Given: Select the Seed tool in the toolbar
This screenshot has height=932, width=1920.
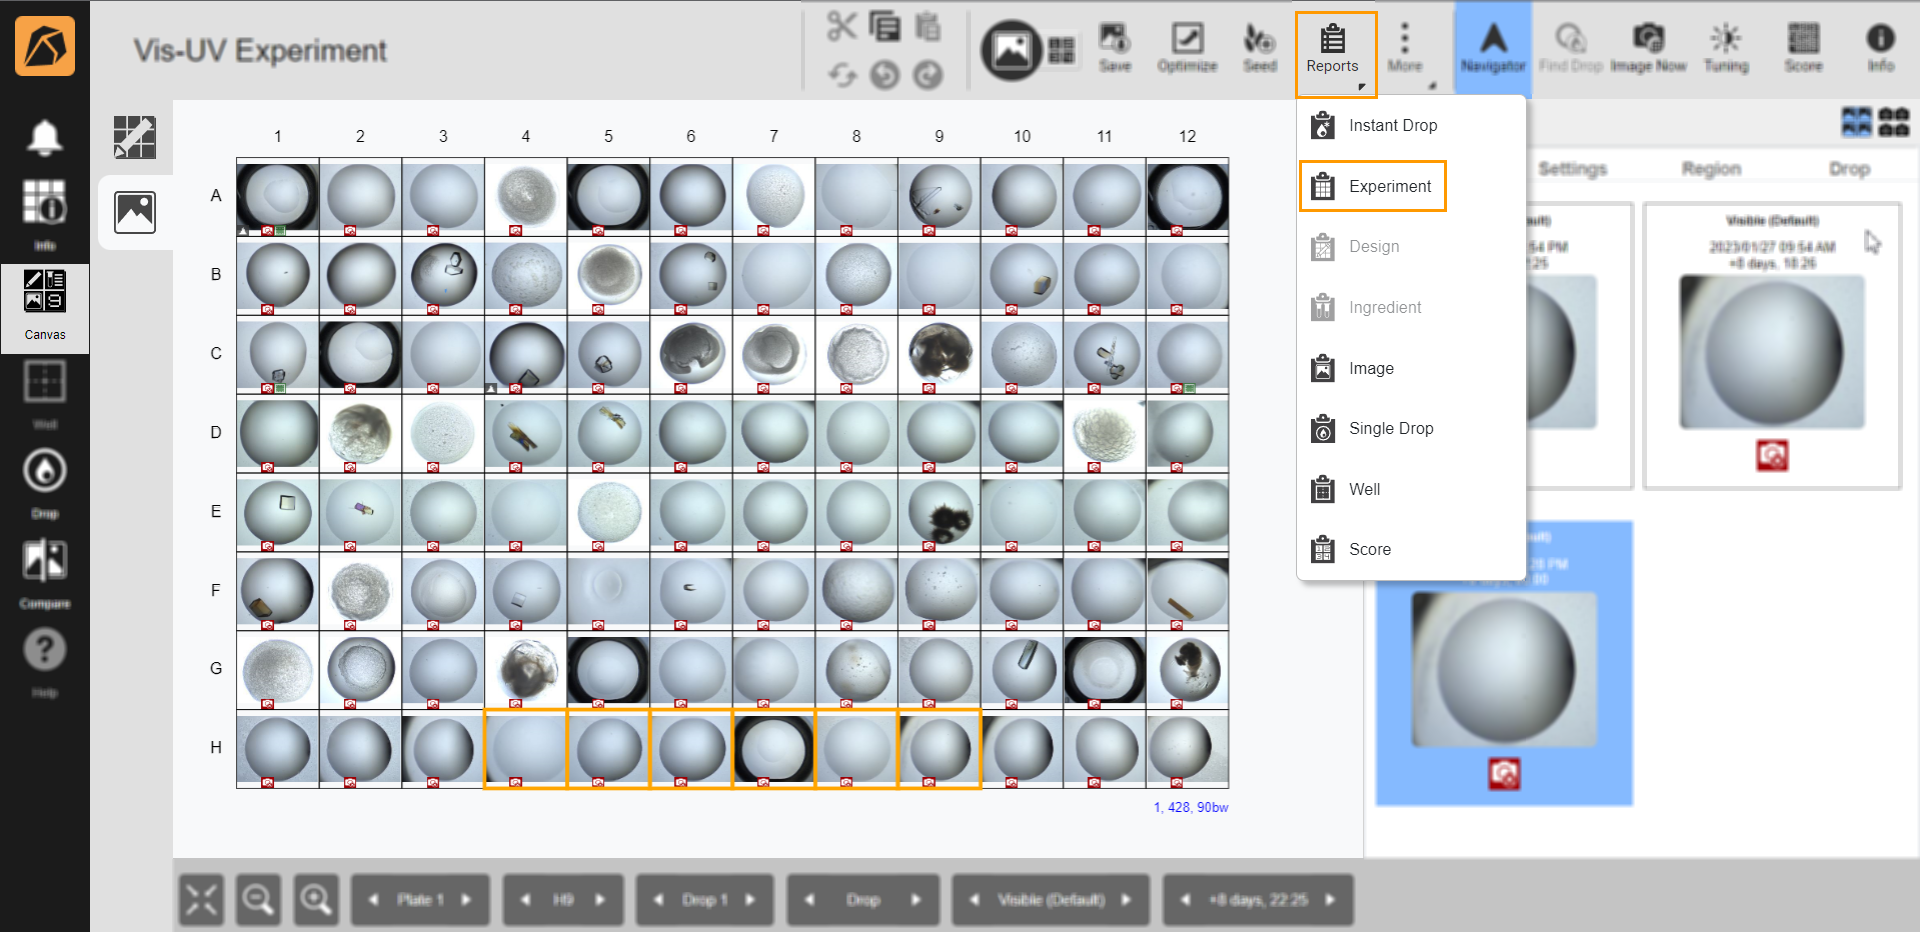Looking at the screenshot, I should [x=1259, y=47].
